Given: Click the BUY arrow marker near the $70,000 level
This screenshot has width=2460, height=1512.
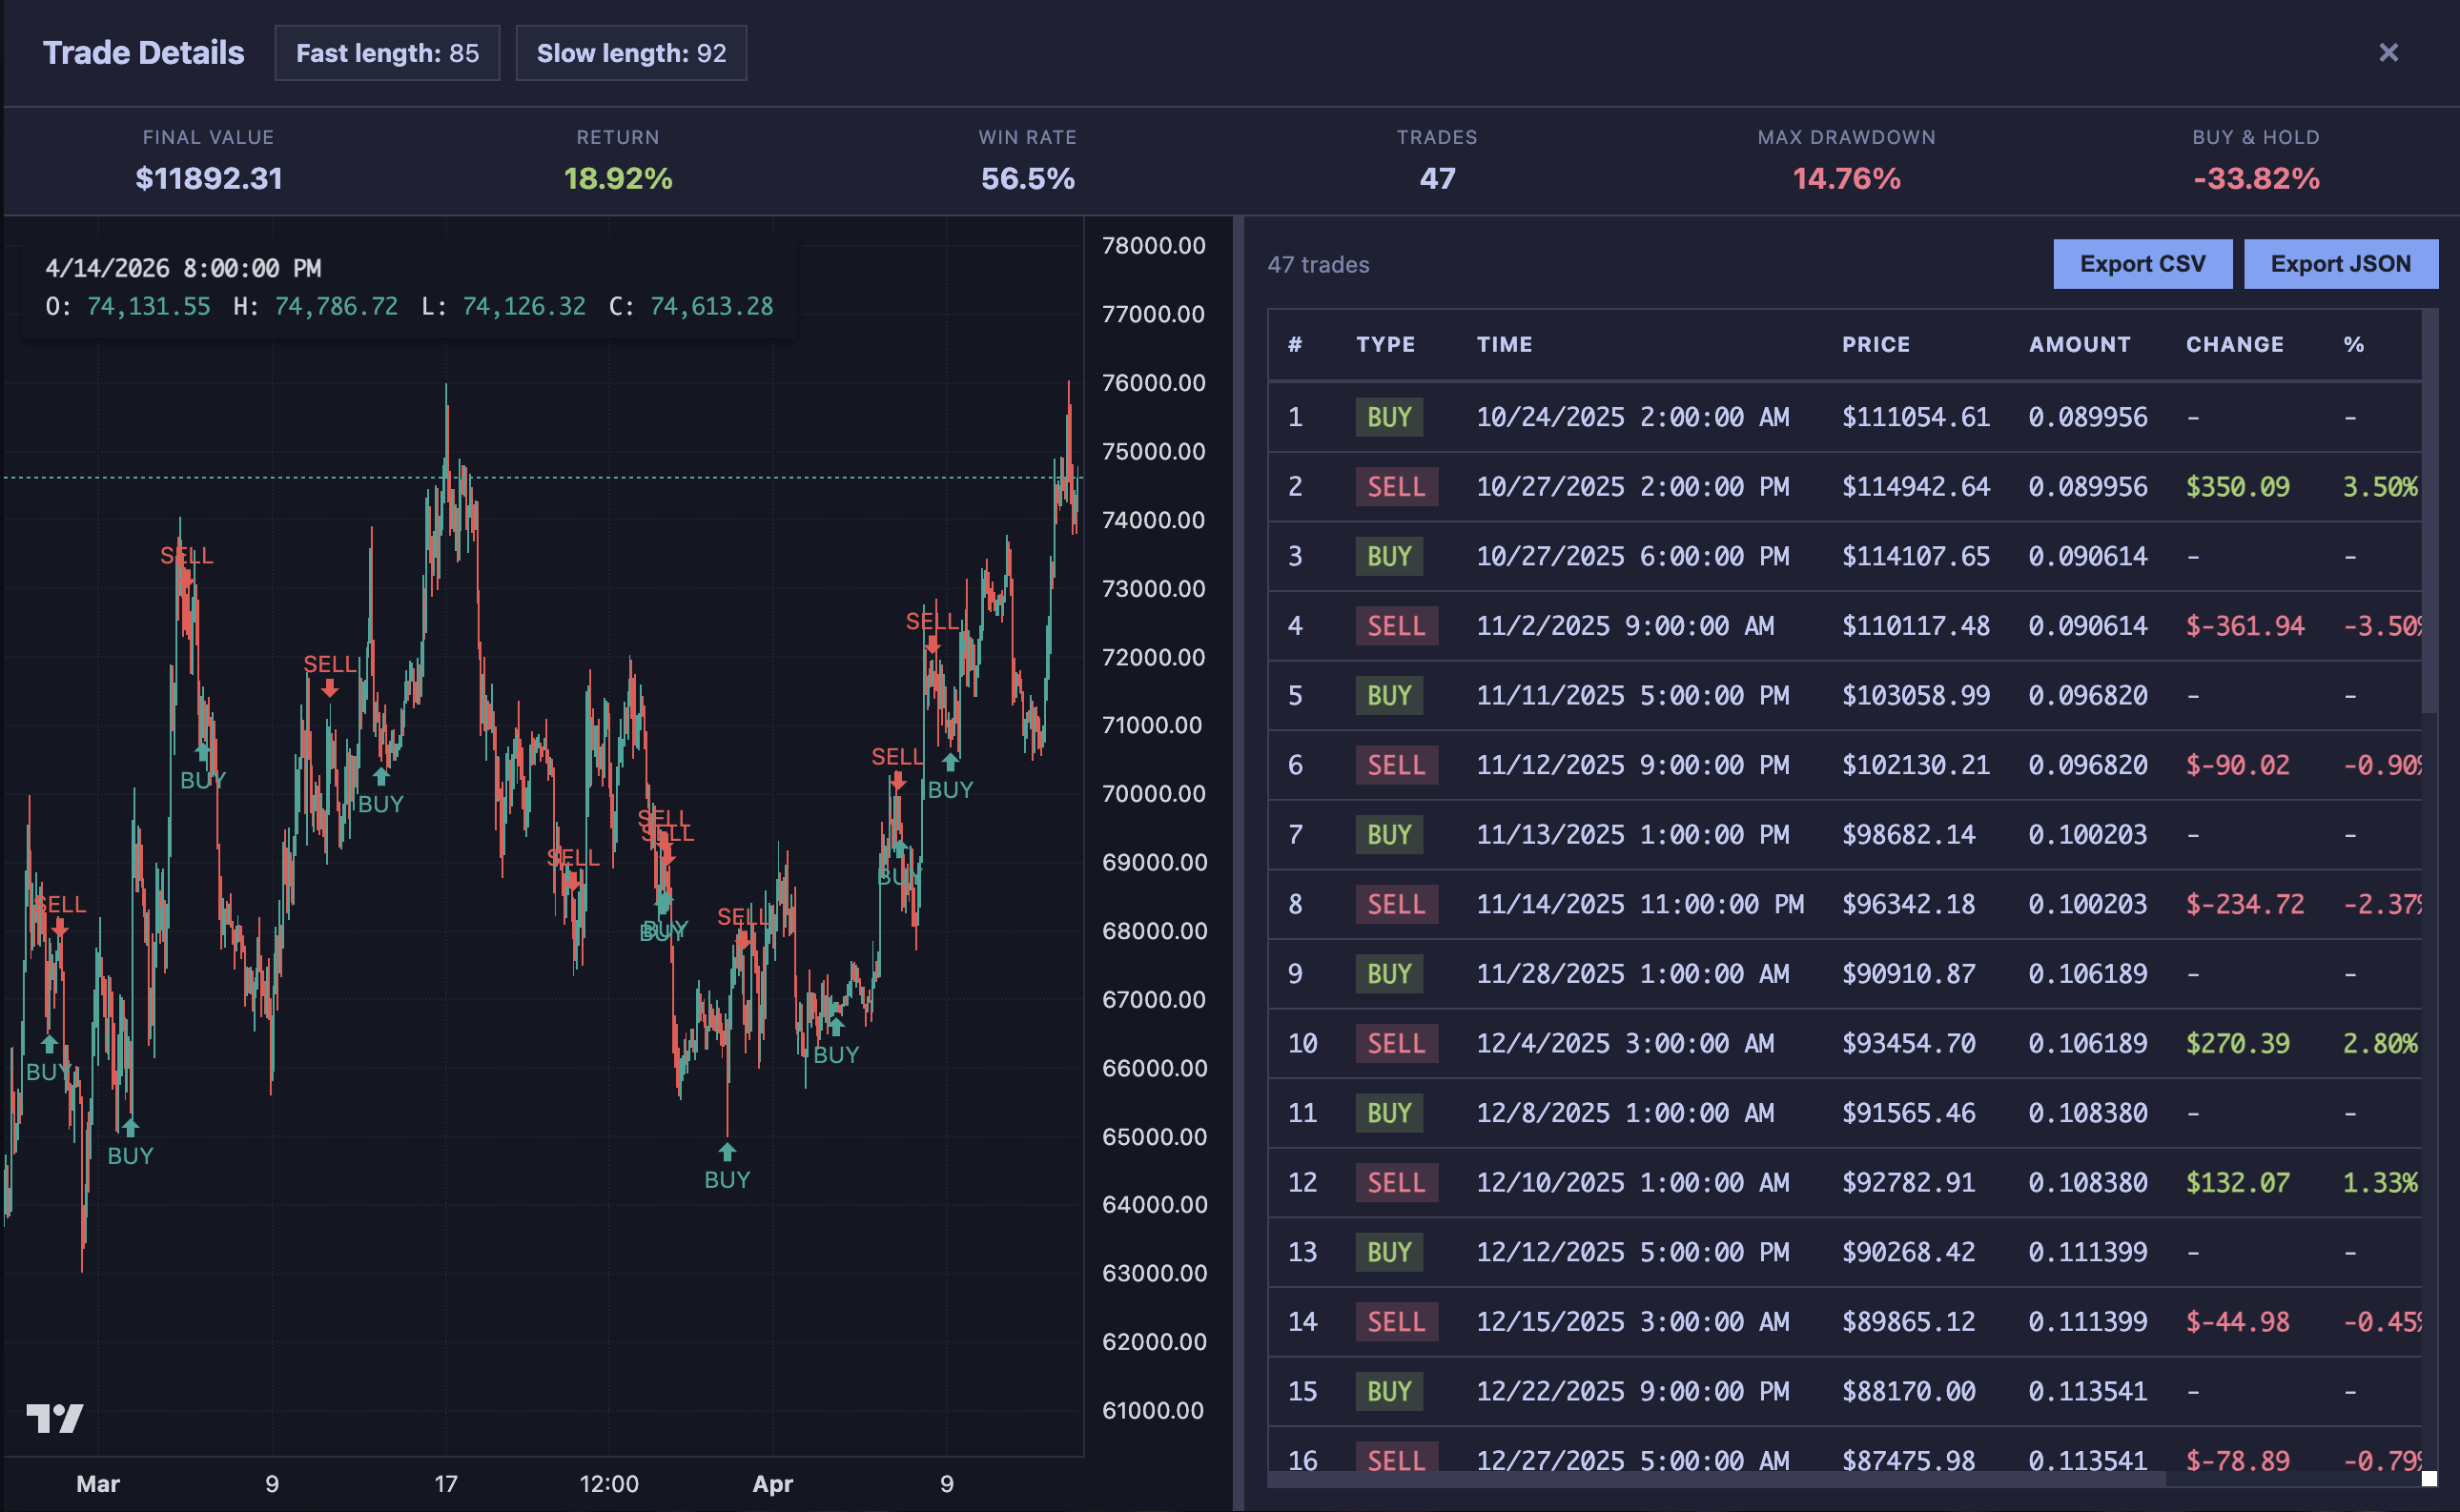Looking at the screenshot, I should click(x=949, y=764).
